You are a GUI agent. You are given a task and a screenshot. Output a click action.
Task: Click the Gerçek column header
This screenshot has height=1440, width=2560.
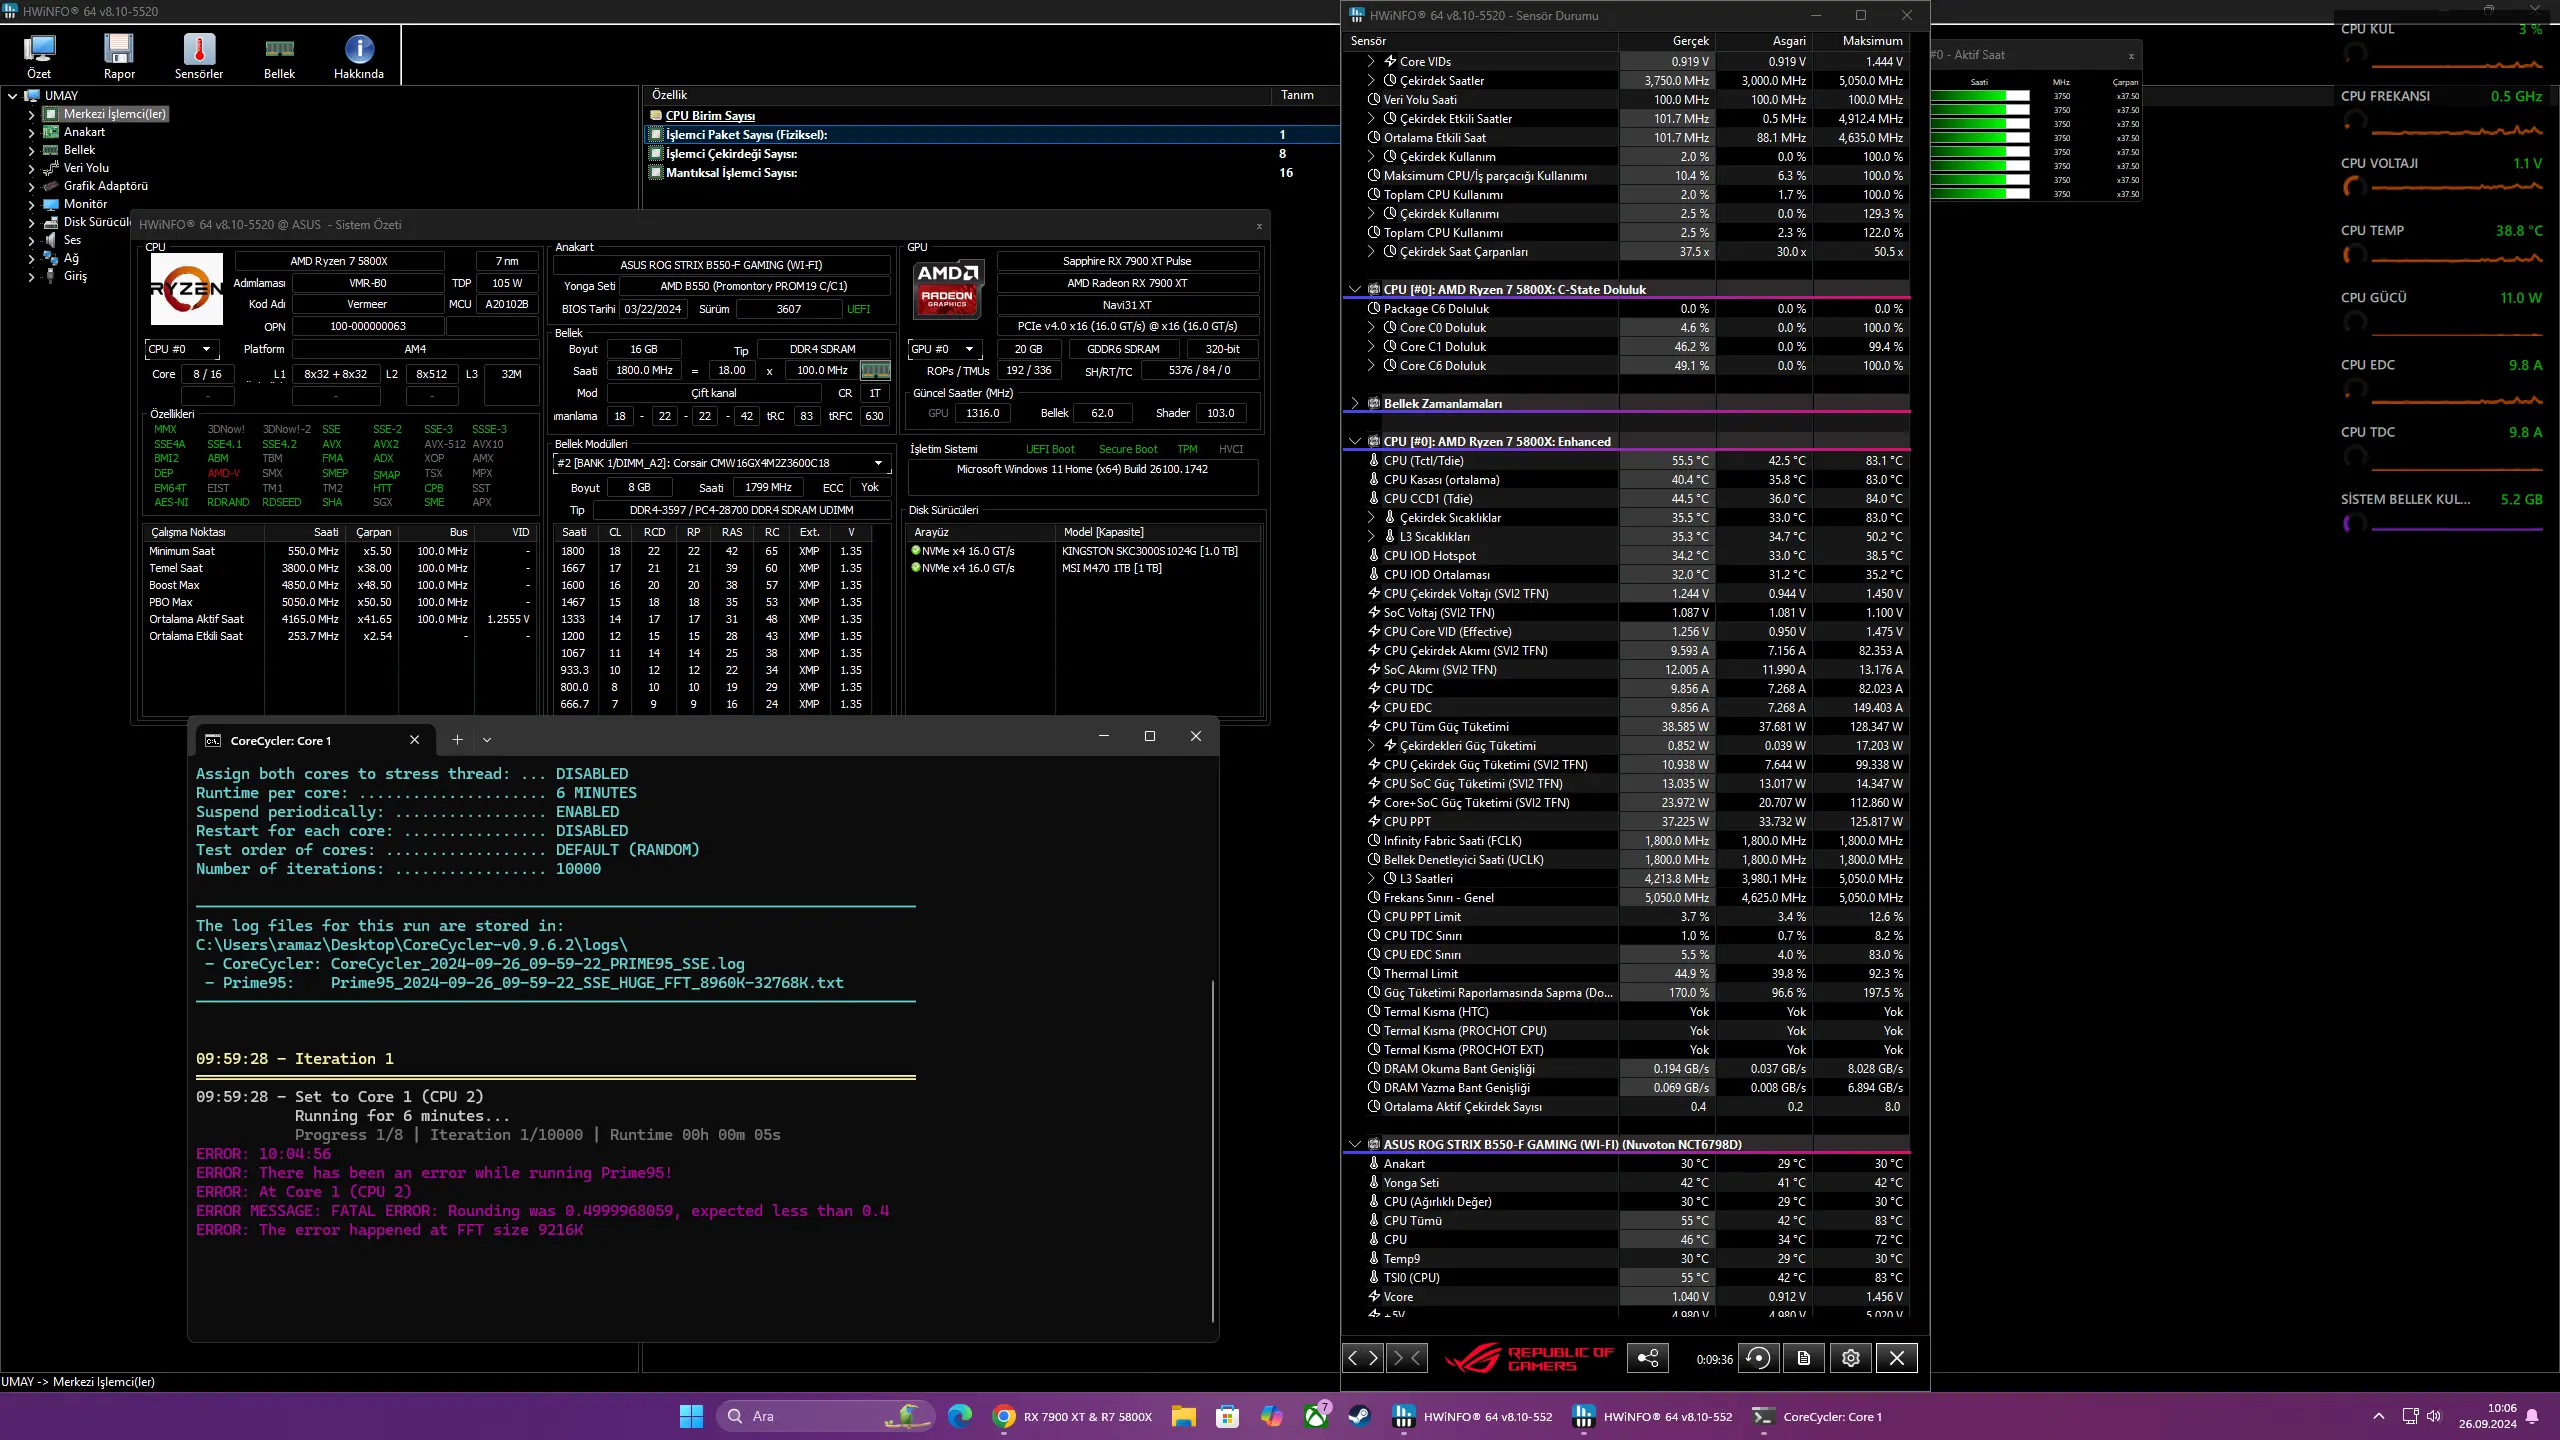click(x=1666, y=41)
